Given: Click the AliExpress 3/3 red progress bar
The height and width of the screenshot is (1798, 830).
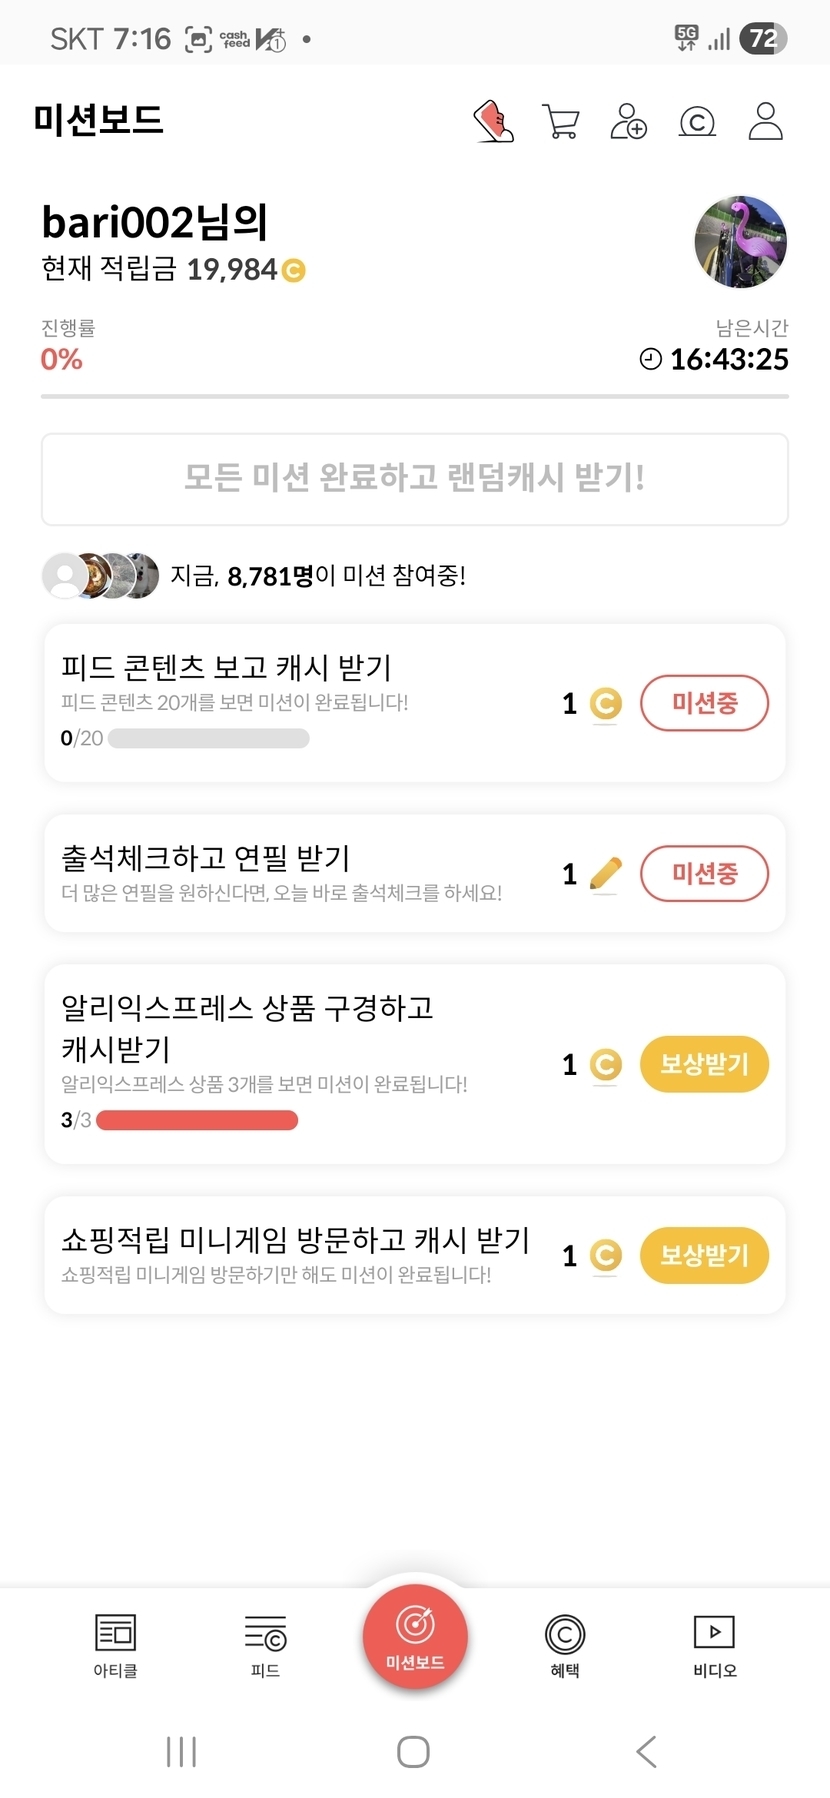Looking at the screenshot, I should coord(197,1120).
